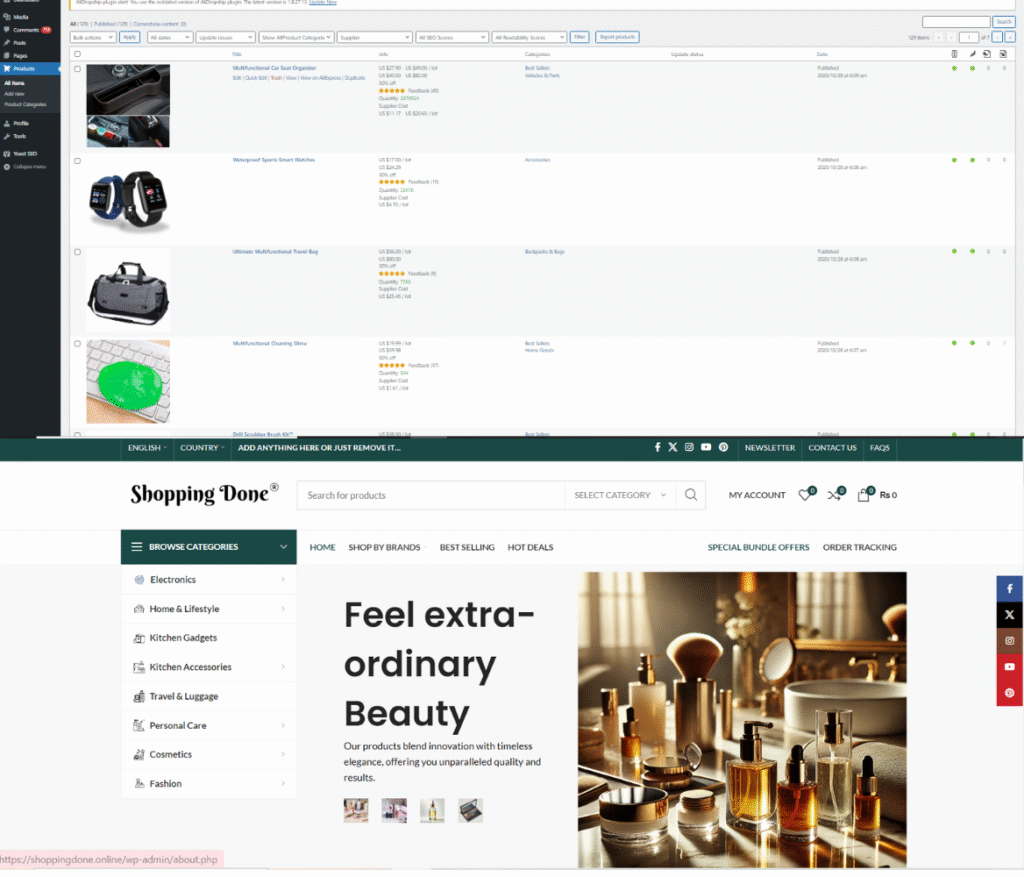Open the shopping cart bag icon
This screenshot has width=1024, height=877.
click(863, 495)
